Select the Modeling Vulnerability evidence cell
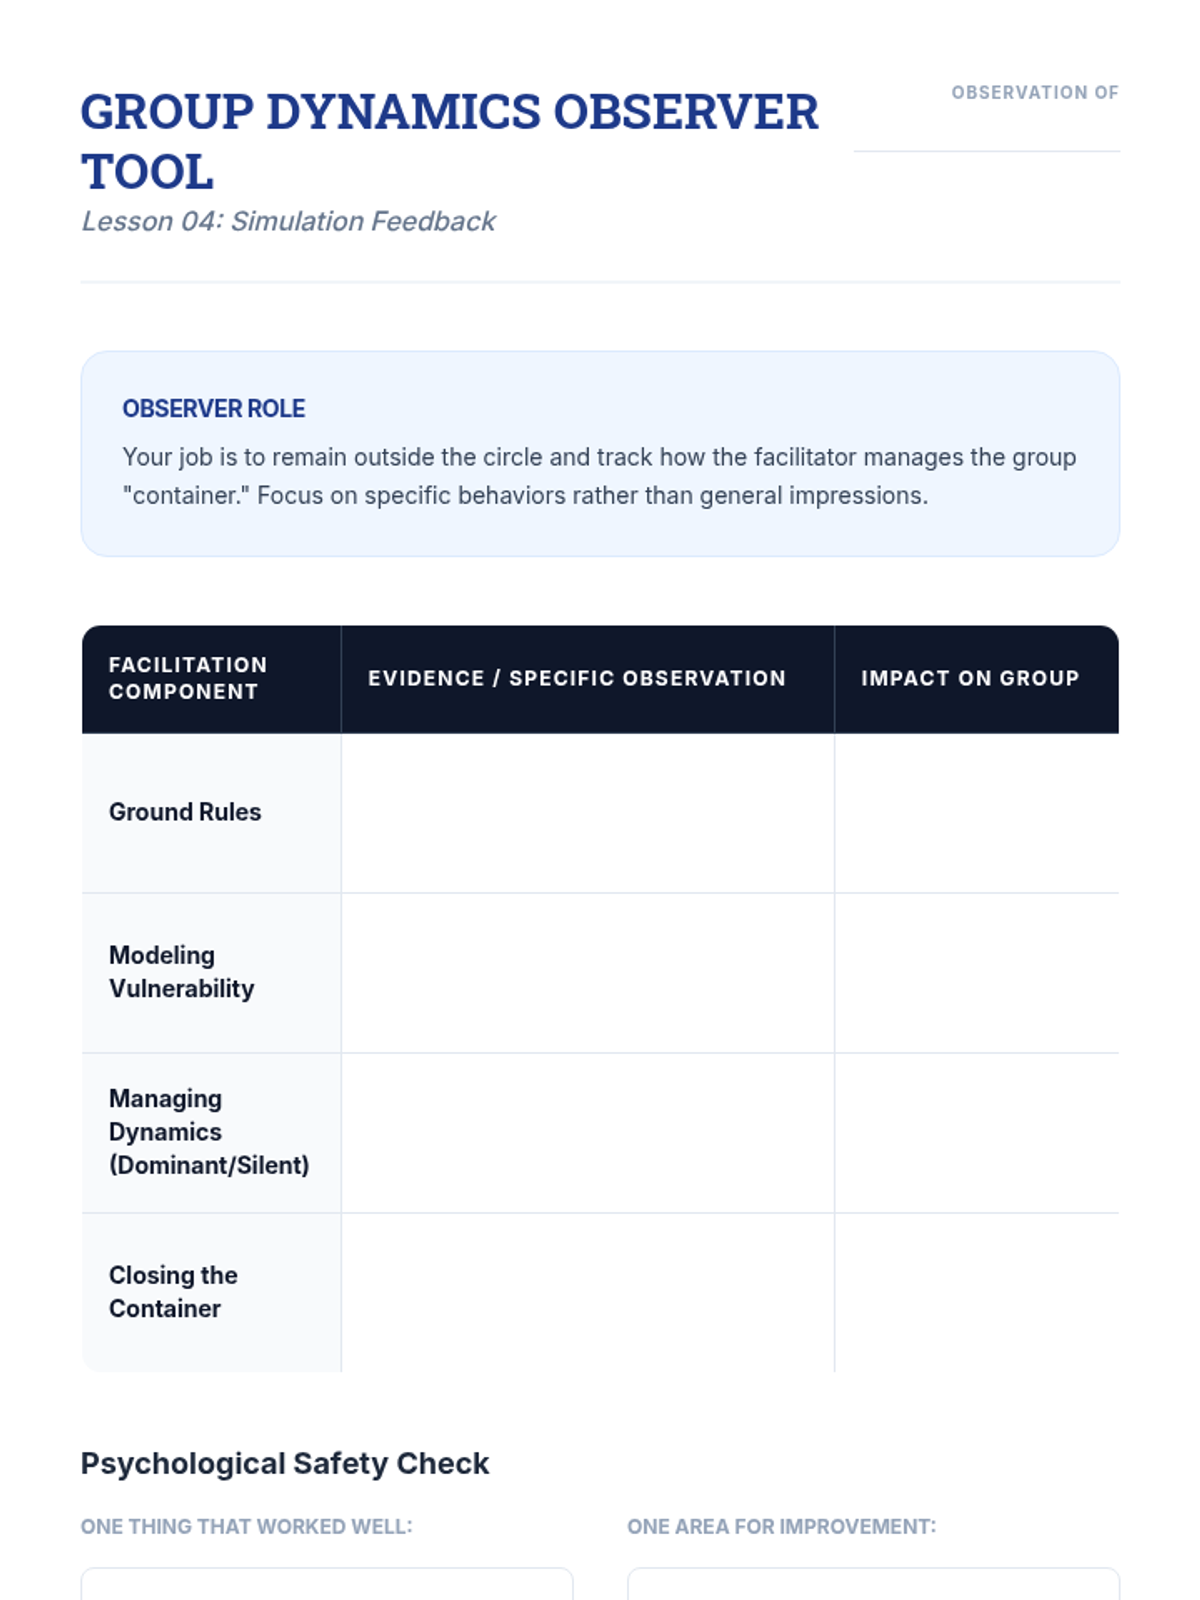 click(588, 973)
